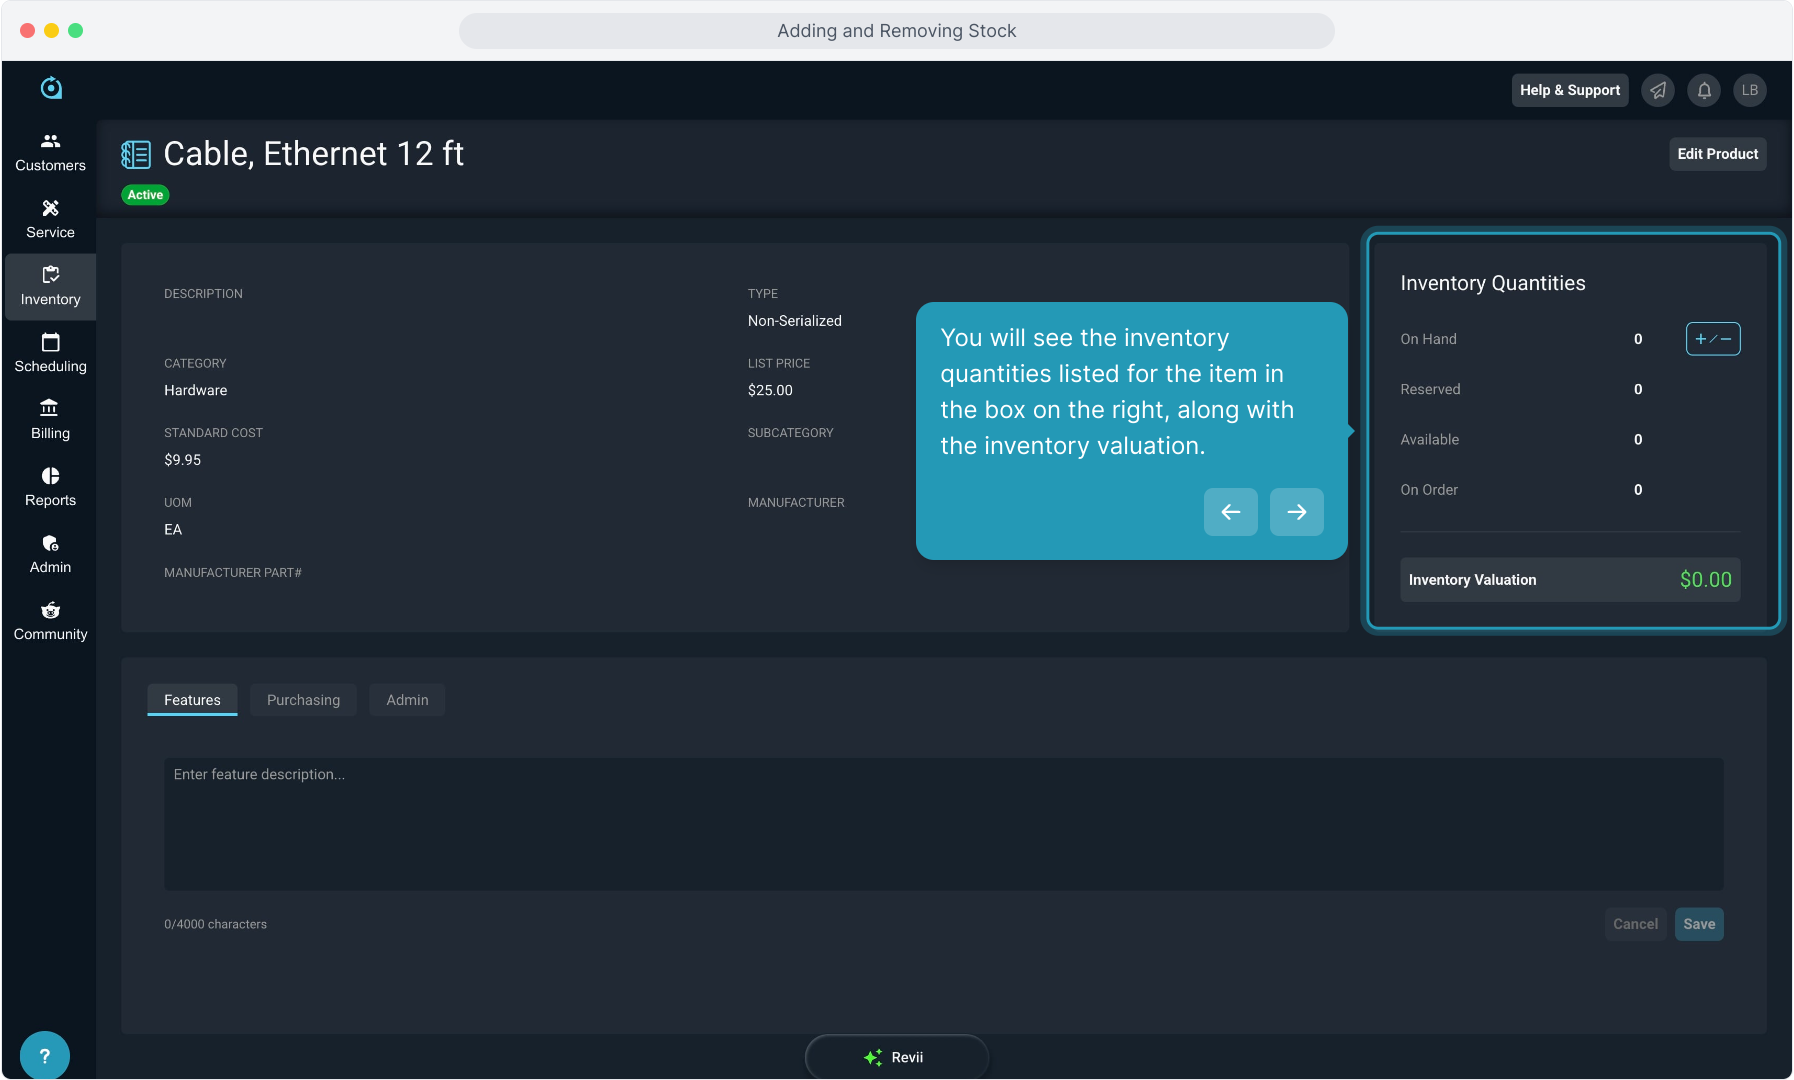This screenshot has width=1794, height=1080.
Task: Click the app logo in top left
Action: (x=51, y=89)
